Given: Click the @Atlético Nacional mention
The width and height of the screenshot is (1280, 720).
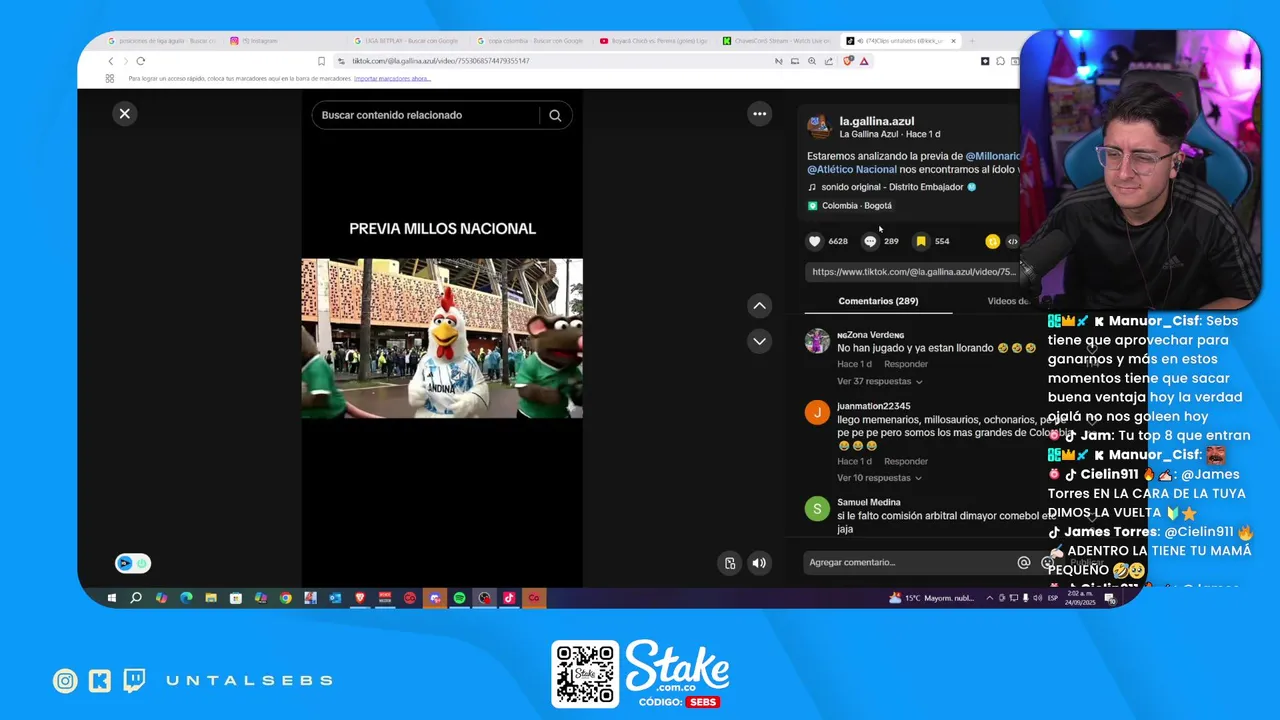Looking at the screenshot, I should (x=852, y=169).
